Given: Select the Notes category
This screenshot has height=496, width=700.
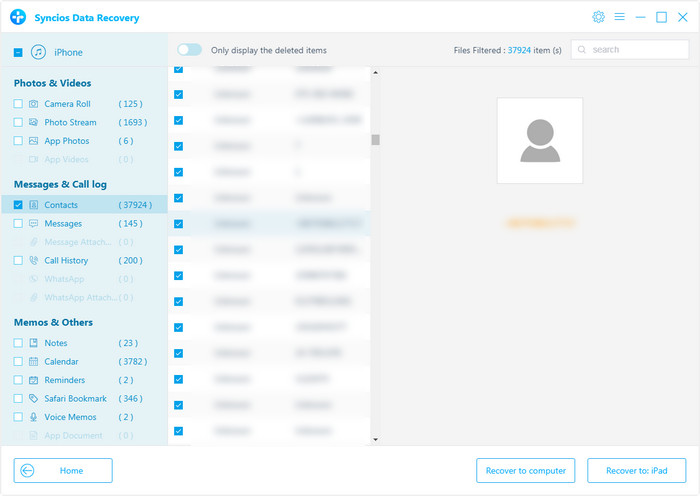Looking at the screenshot, I should [56, 343].
